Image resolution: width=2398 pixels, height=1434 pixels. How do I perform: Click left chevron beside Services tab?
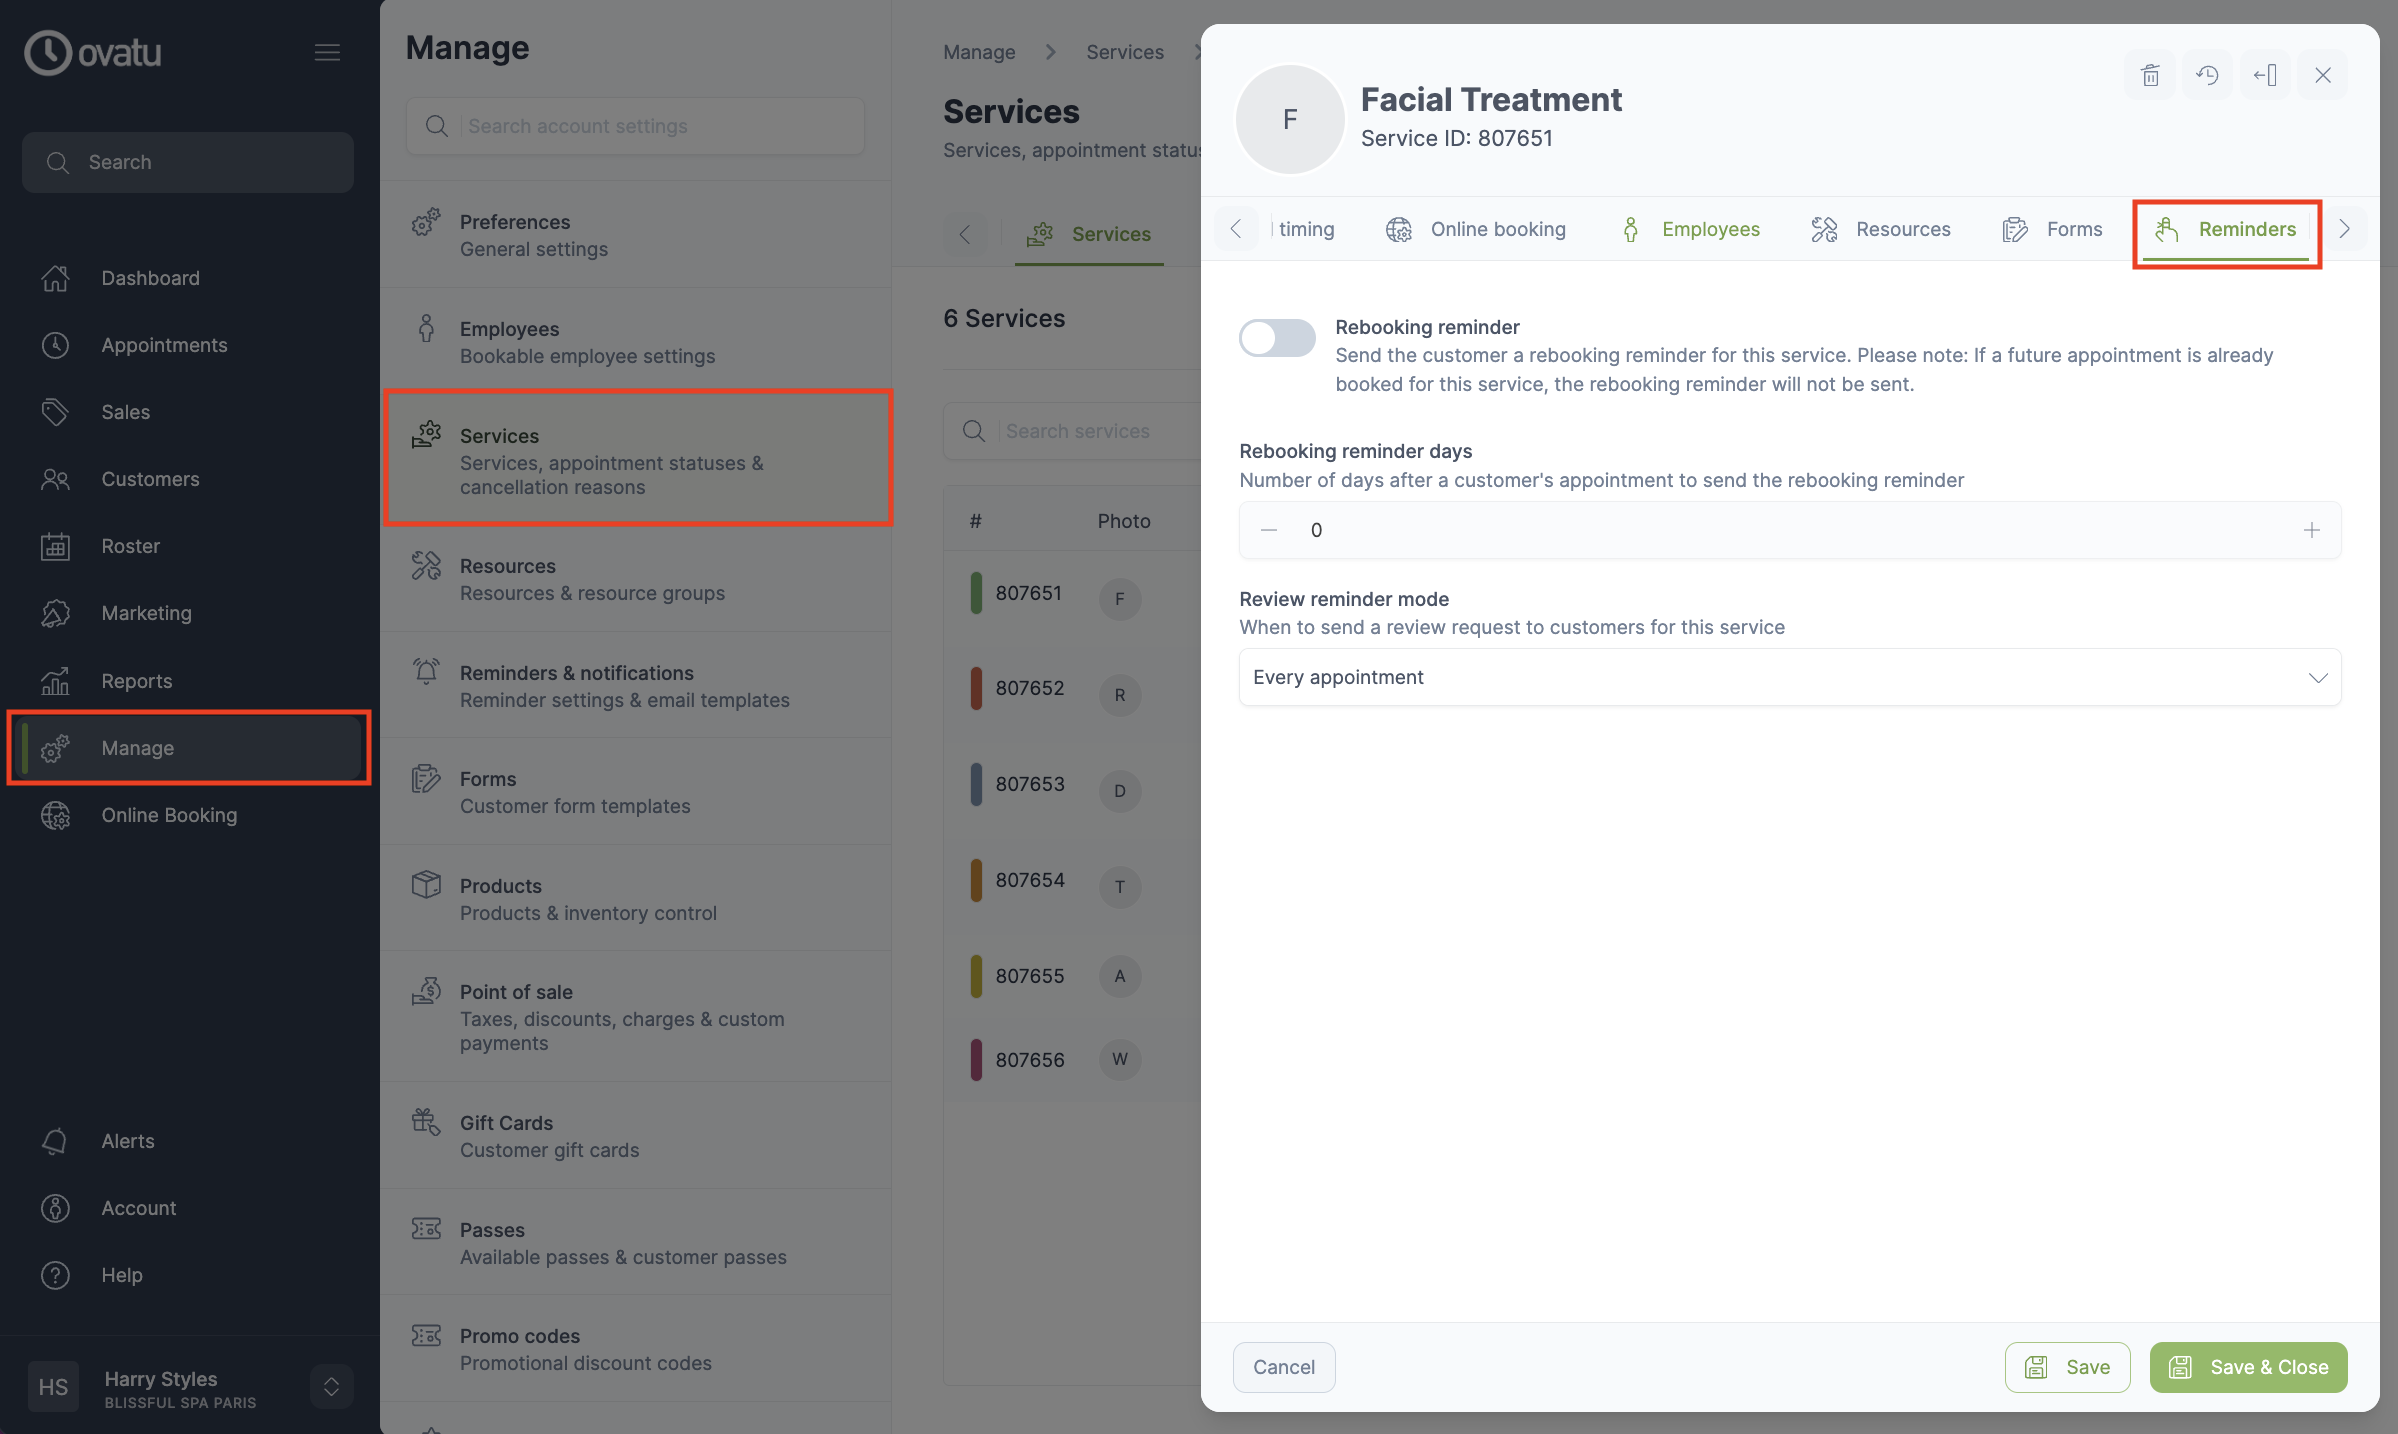pyautogui.click(x=965, y=234)
